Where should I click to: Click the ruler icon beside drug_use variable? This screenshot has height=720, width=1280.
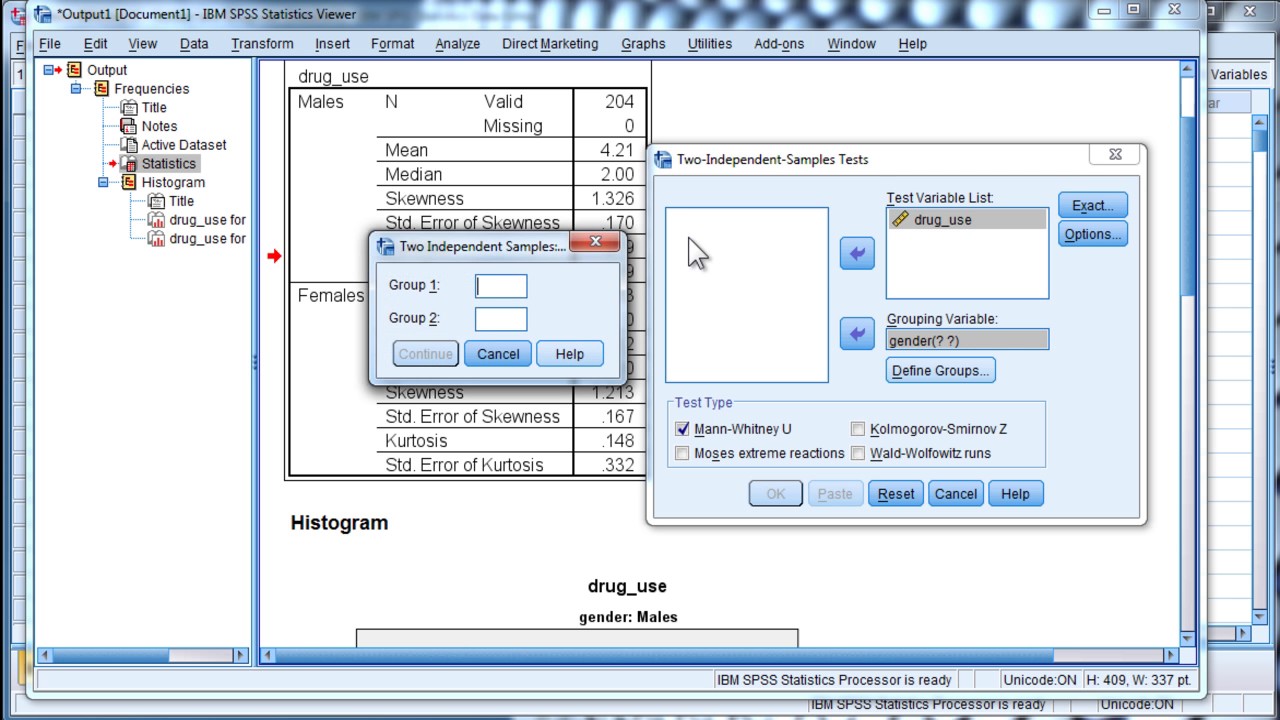(900, 219)
